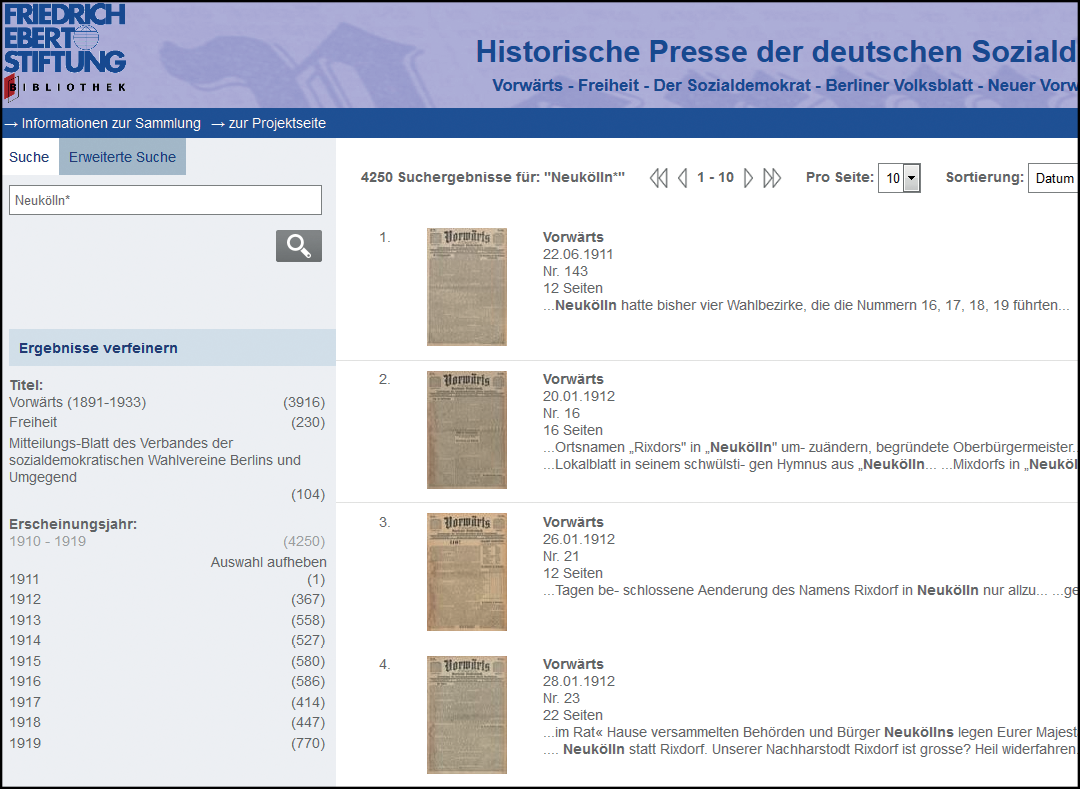Screen dimensions: 1080x789
Task: Click the Historische Presse heading
Action: point(777,52)
